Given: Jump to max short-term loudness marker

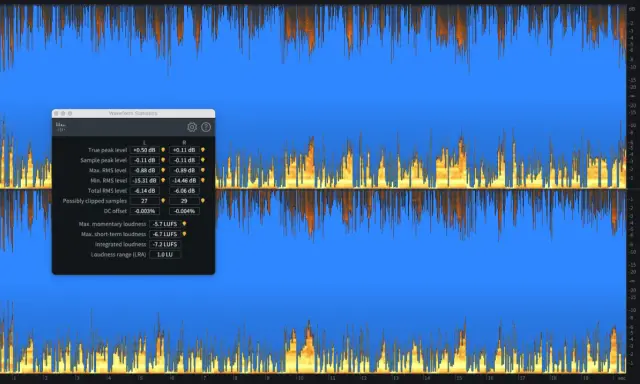Looking at the screenshot, I should pyautogui.click(x=184, y=234).
